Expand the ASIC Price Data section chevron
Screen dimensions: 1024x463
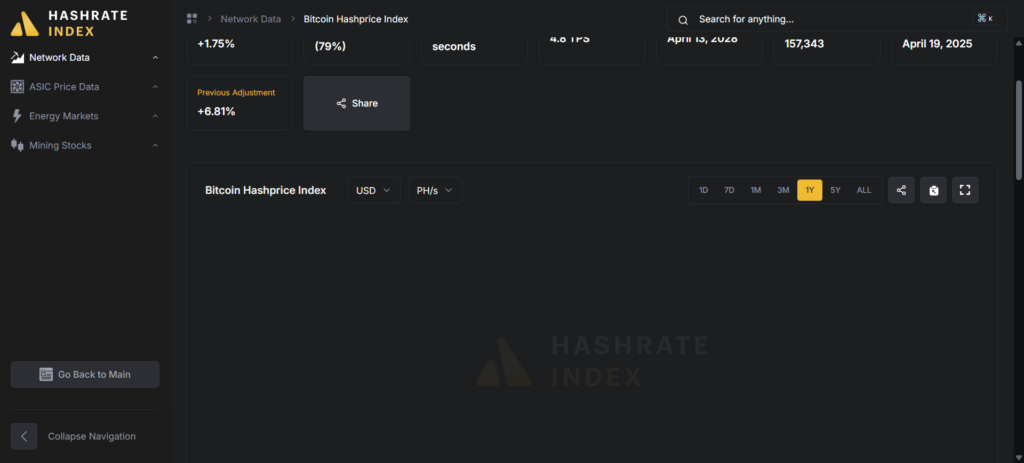[155, 87]
